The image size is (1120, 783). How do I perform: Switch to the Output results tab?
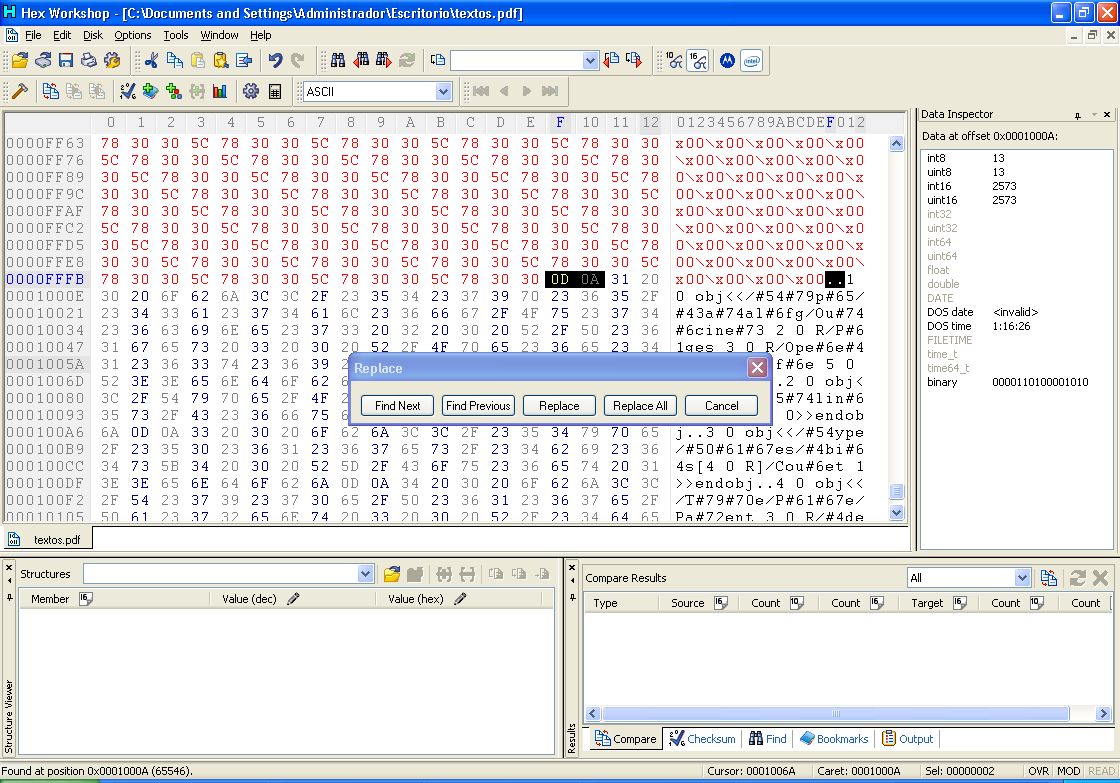pos(908,739)
